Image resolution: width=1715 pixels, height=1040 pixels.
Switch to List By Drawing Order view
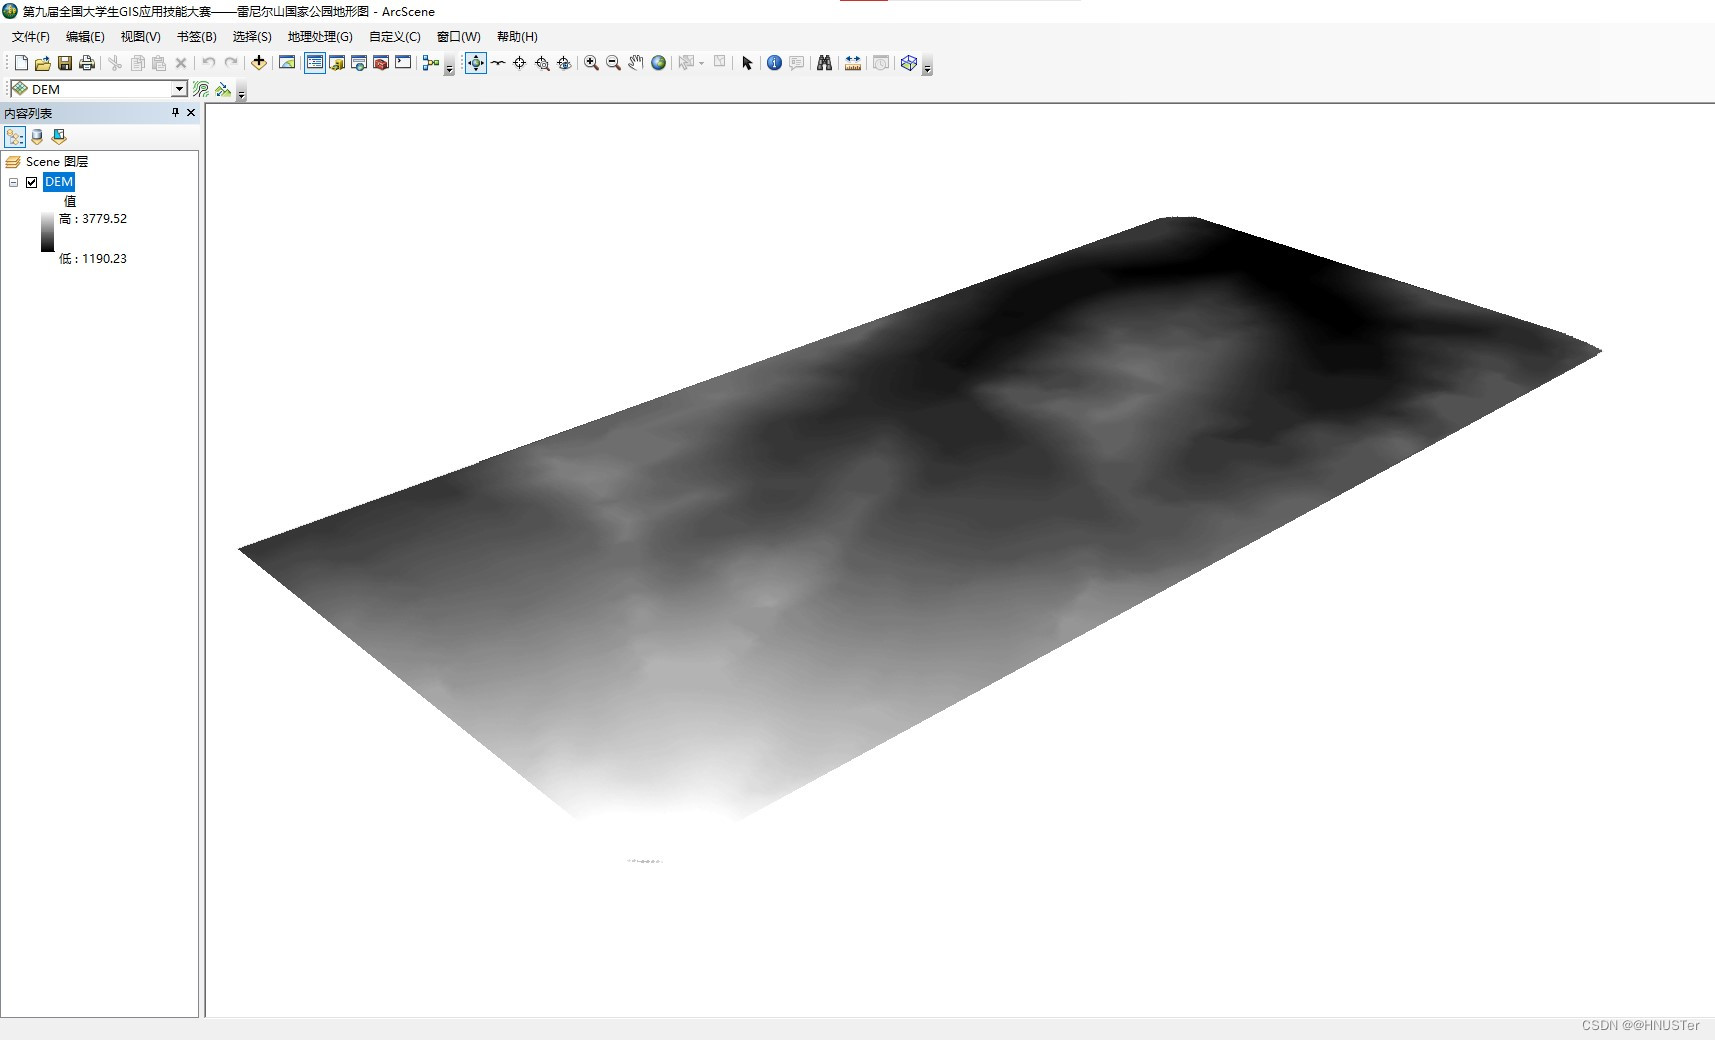coord(15,137)
